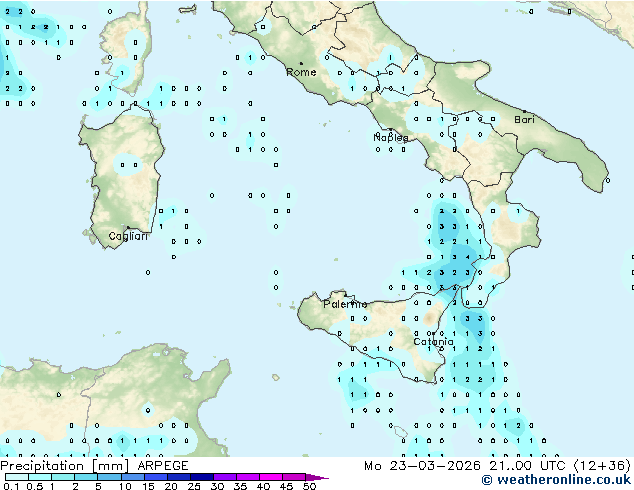Click the '10' legend scale value
The height and width of the screenshot is (490, 634).
click(125, 486)
